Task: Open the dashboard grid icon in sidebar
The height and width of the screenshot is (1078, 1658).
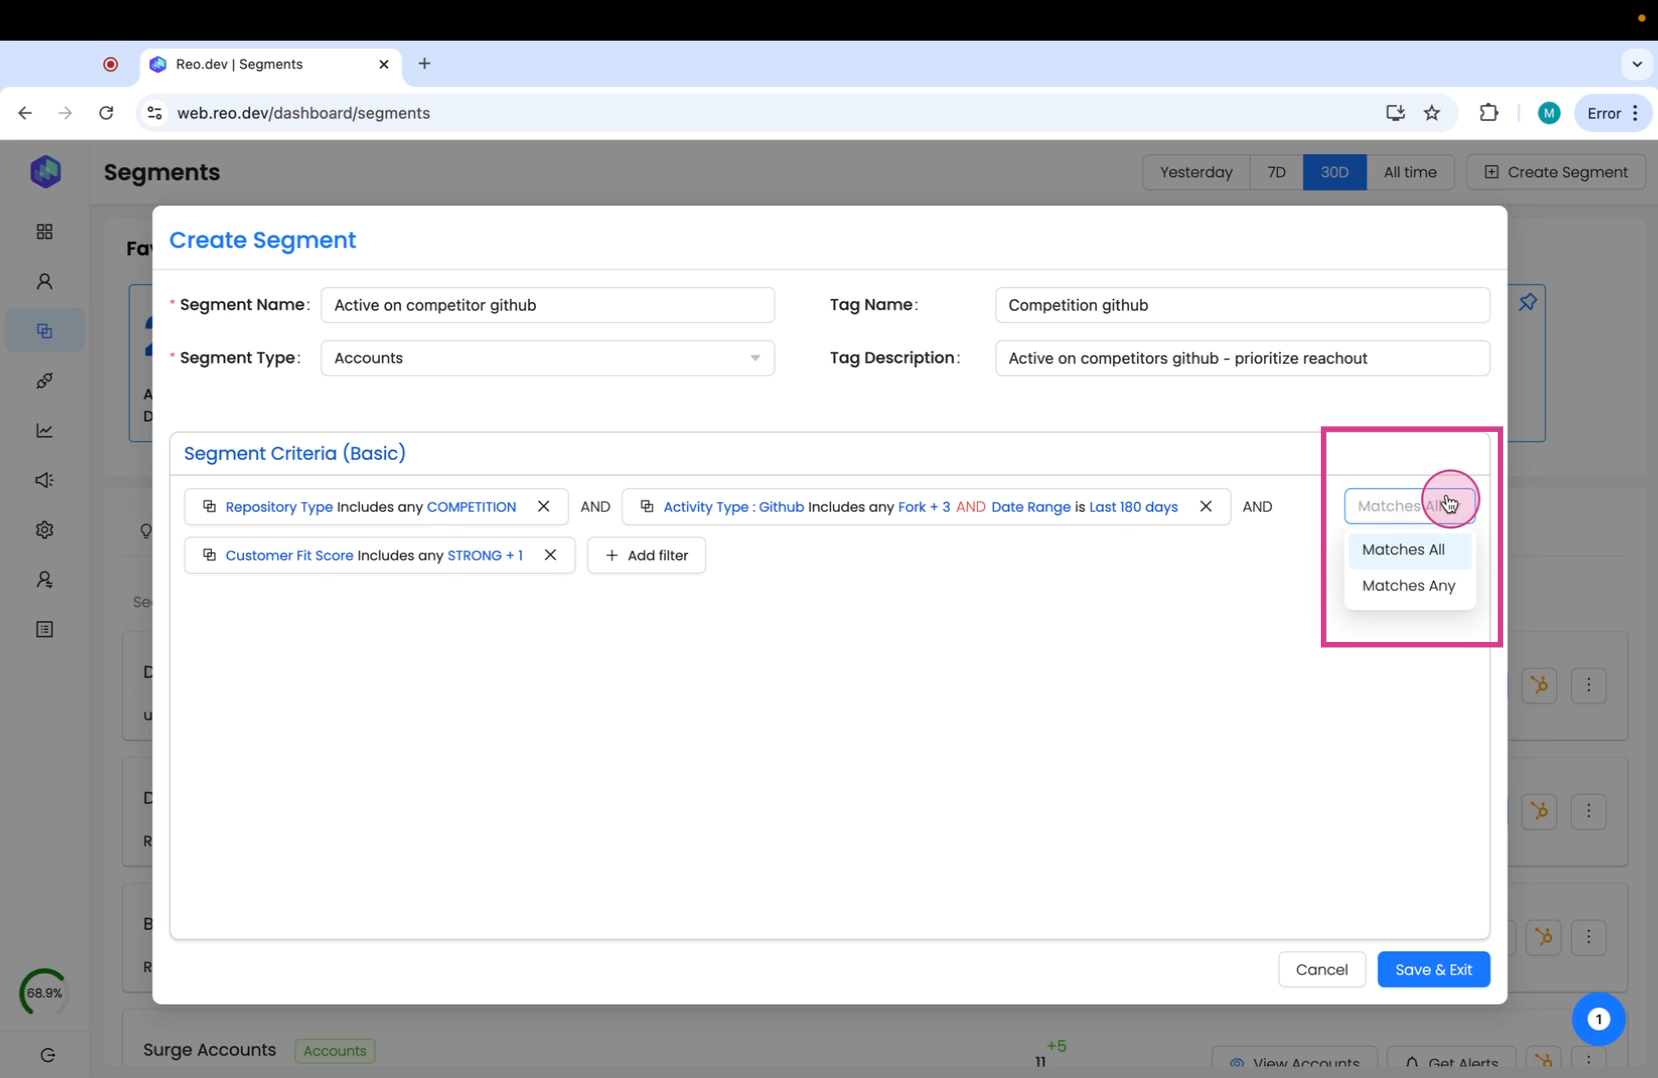Action: pos(45,232)
